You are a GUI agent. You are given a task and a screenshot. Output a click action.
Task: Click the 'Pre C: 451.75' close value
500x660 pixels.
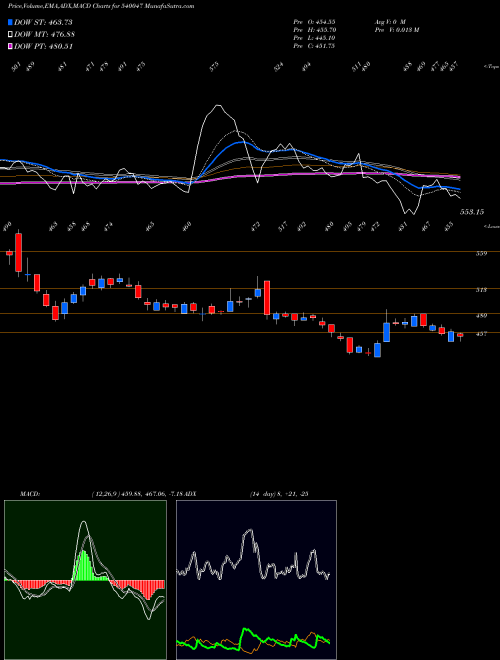(314, 46)
